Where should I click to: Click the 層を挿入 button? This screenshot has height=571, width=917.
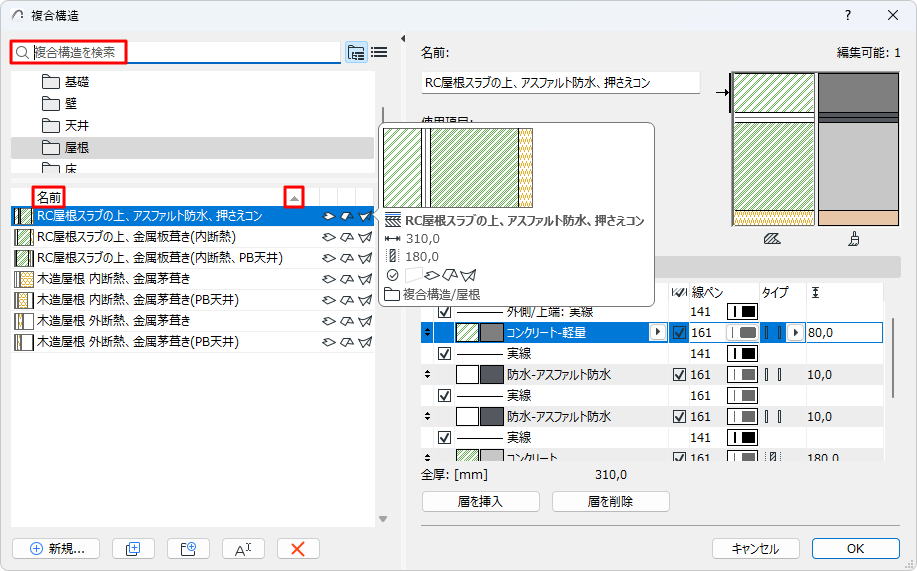pos(481,501)
